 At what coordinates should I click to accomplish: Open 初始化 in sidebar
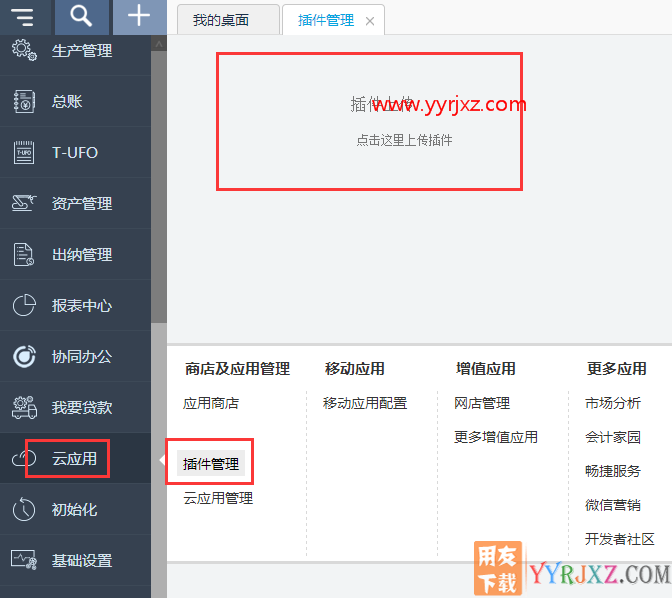[75, 510]
